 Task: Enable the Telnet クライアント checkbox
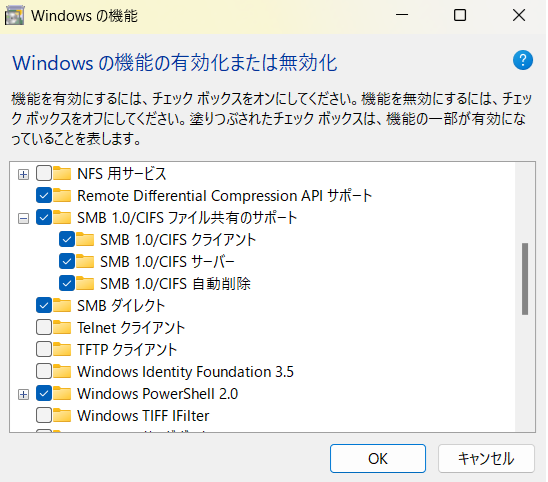(44, 328)
